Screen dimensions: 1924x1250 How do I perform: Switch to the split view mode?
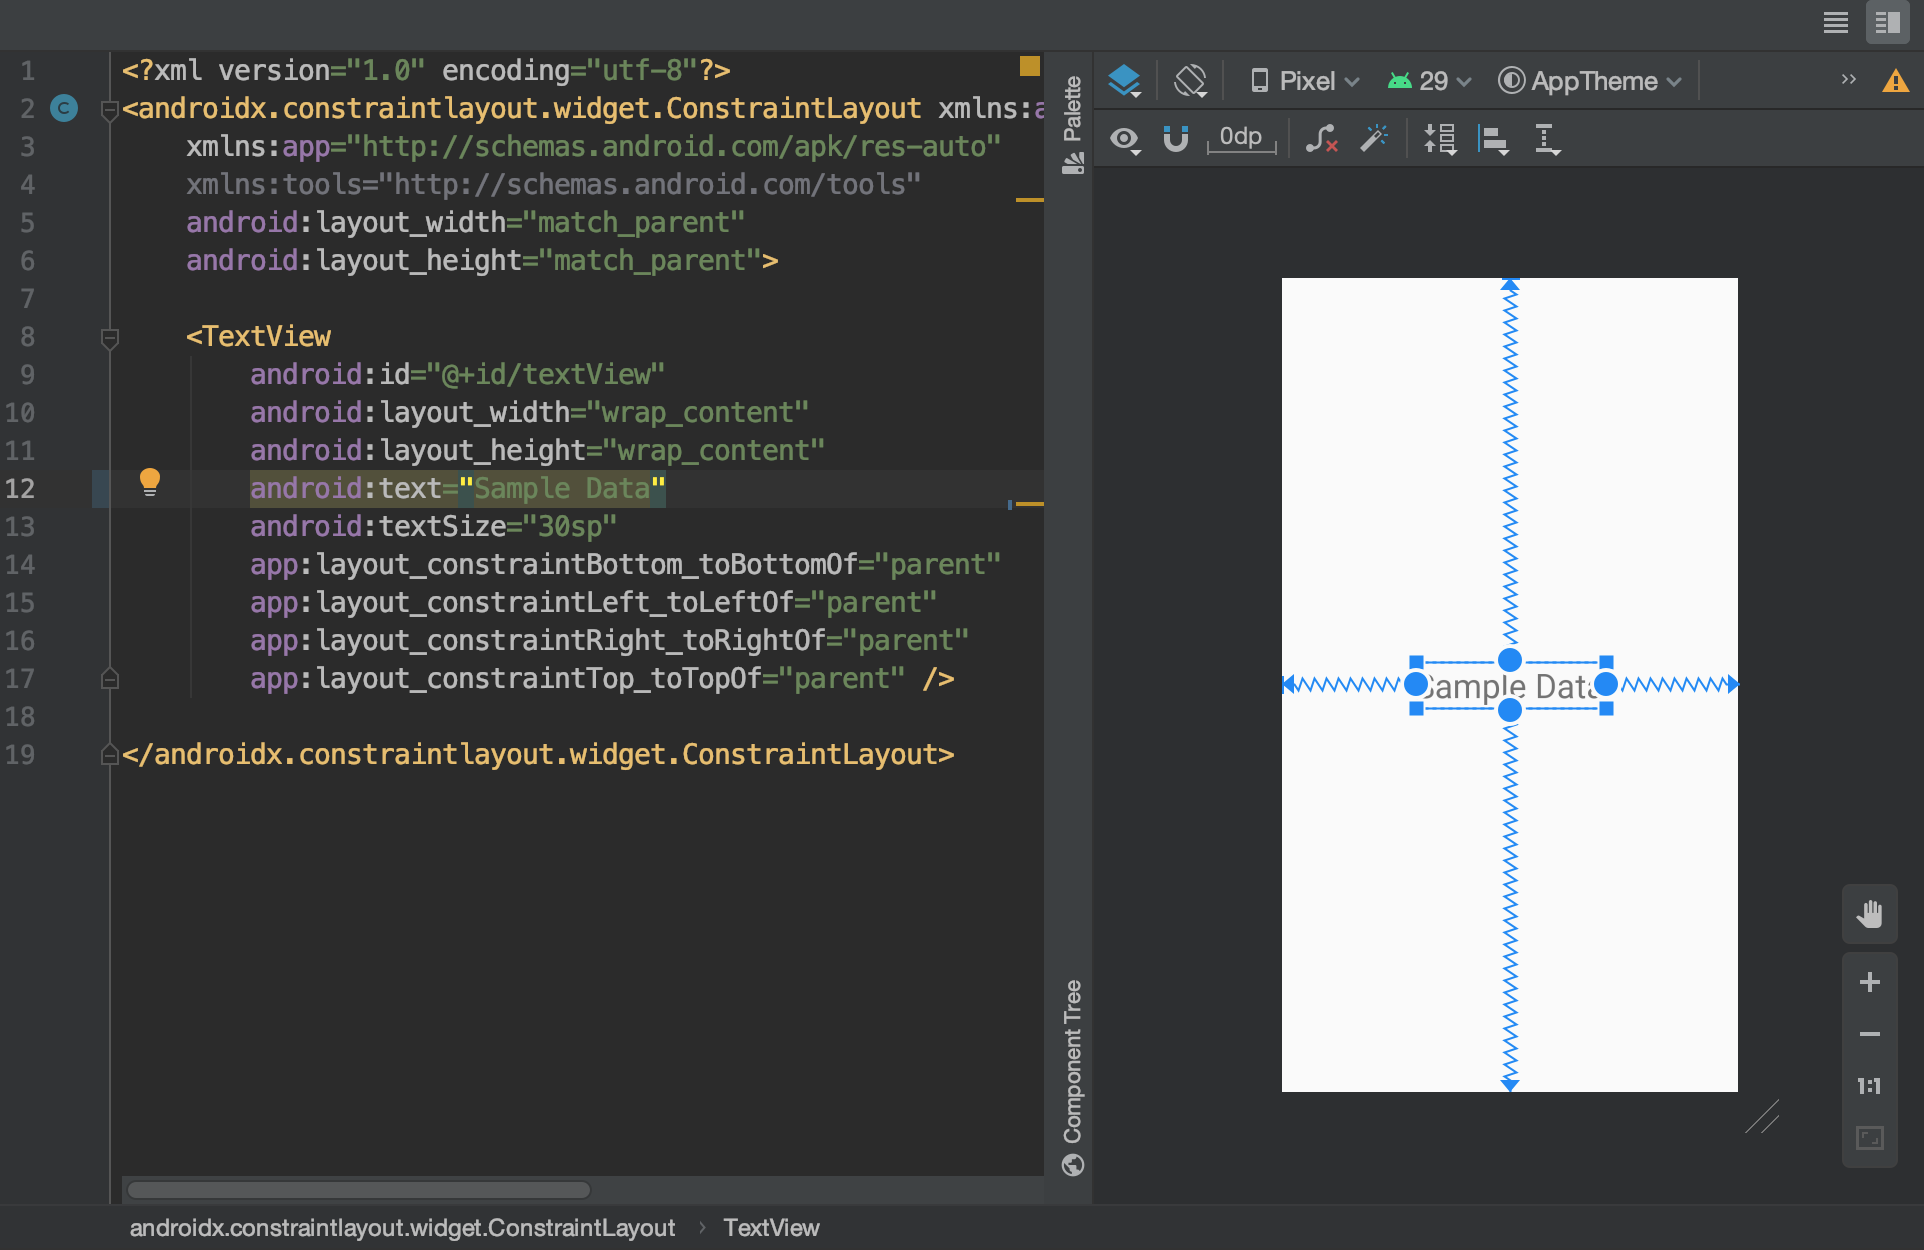1887,23
